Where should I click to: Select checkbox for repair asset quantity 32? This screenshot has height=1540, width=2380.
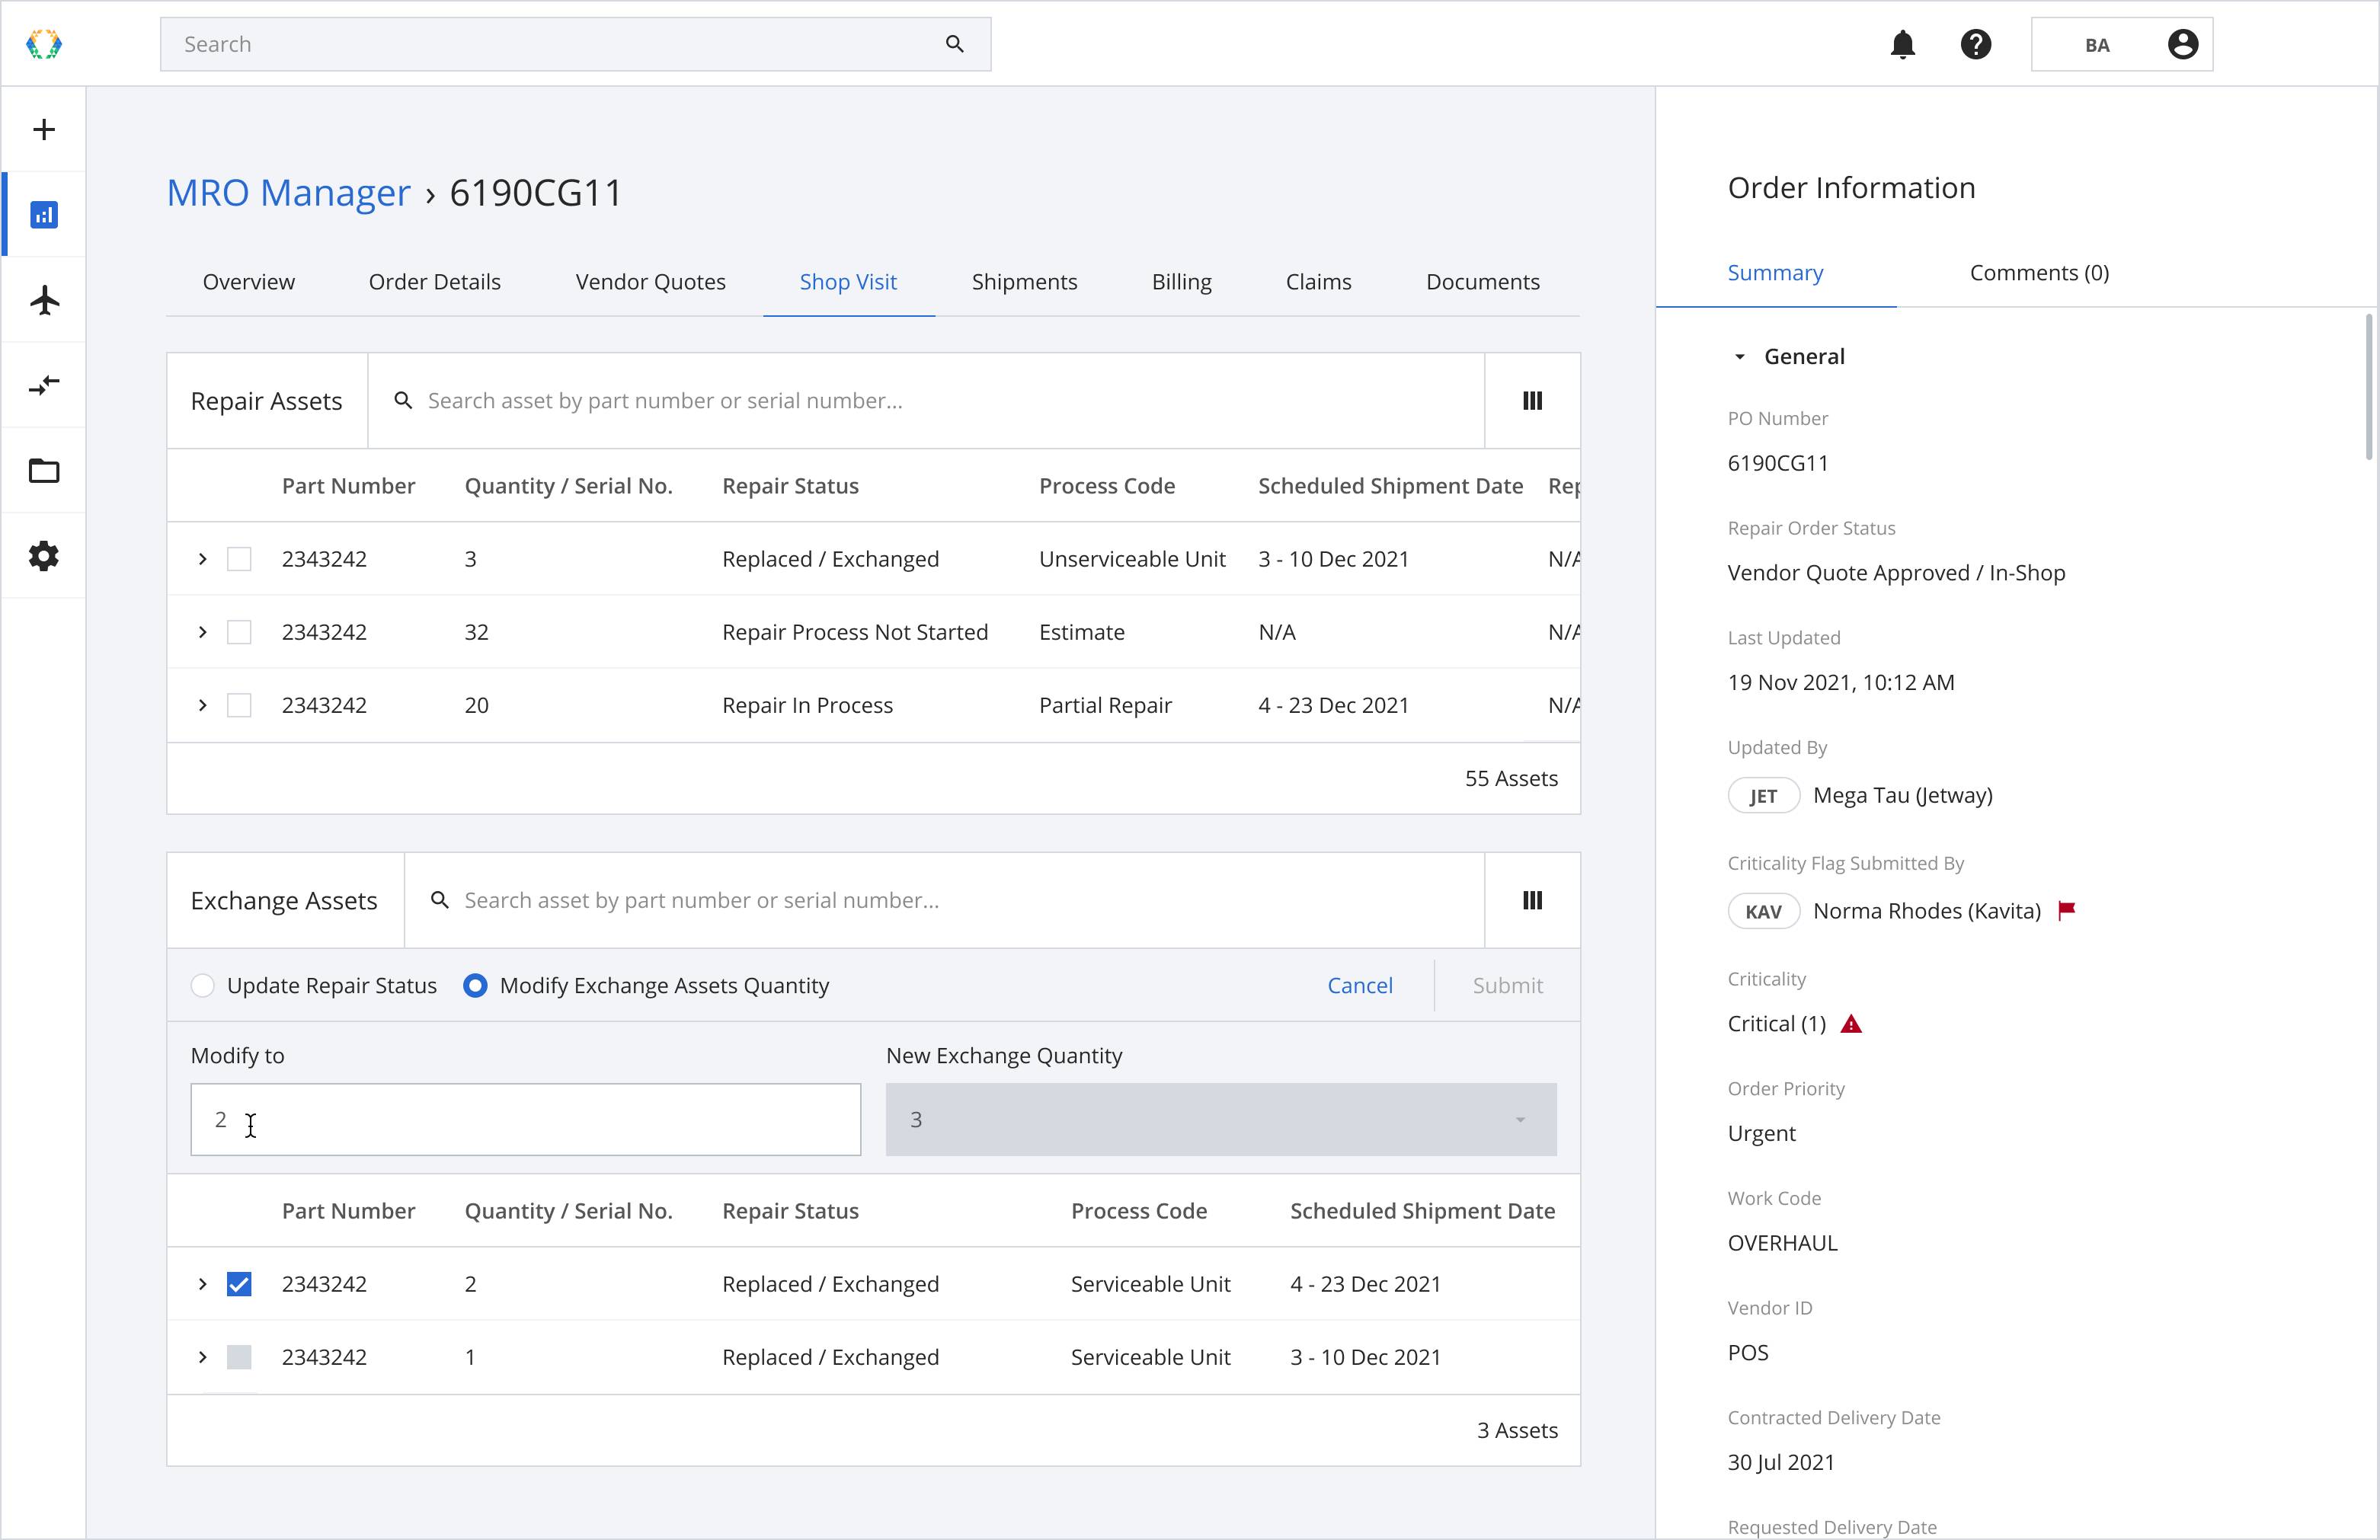coord(239,632)
